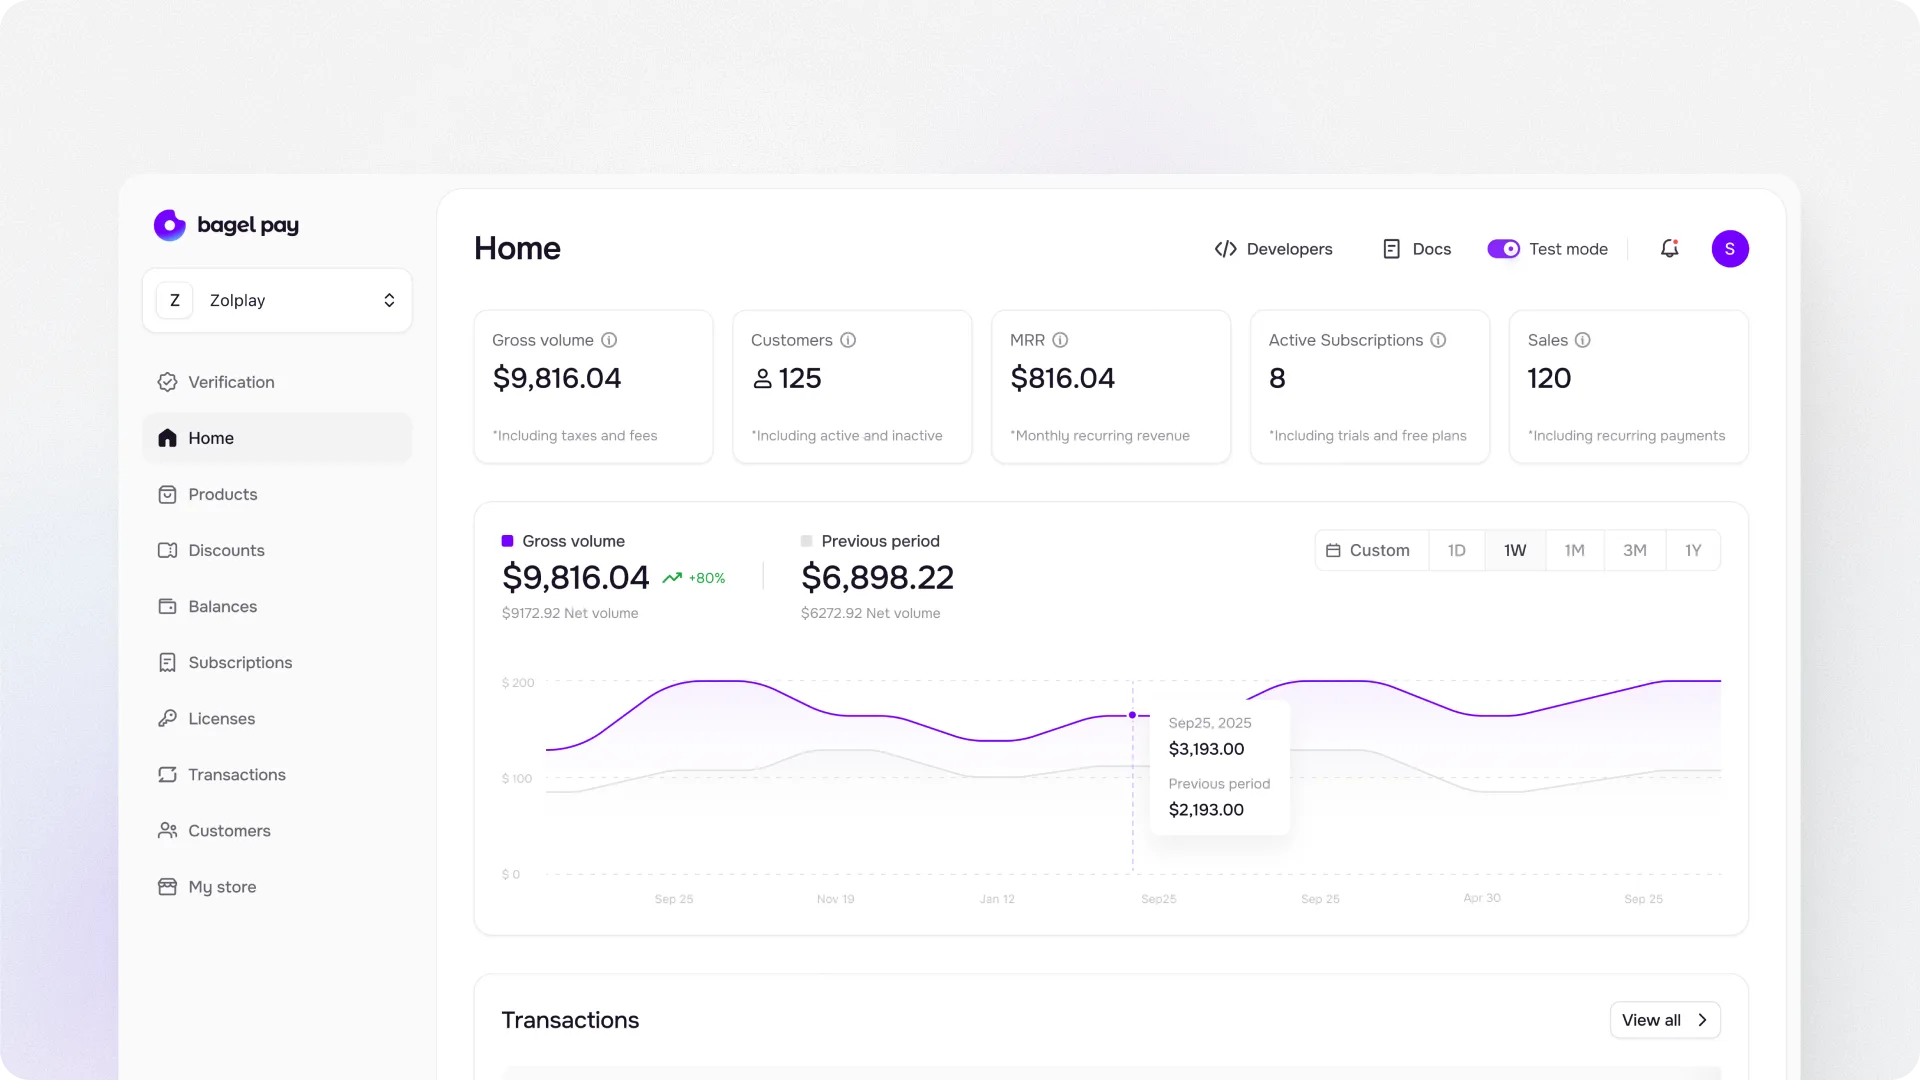
Task: Click the green +80% trend indicator
Action: pos(694,578)
